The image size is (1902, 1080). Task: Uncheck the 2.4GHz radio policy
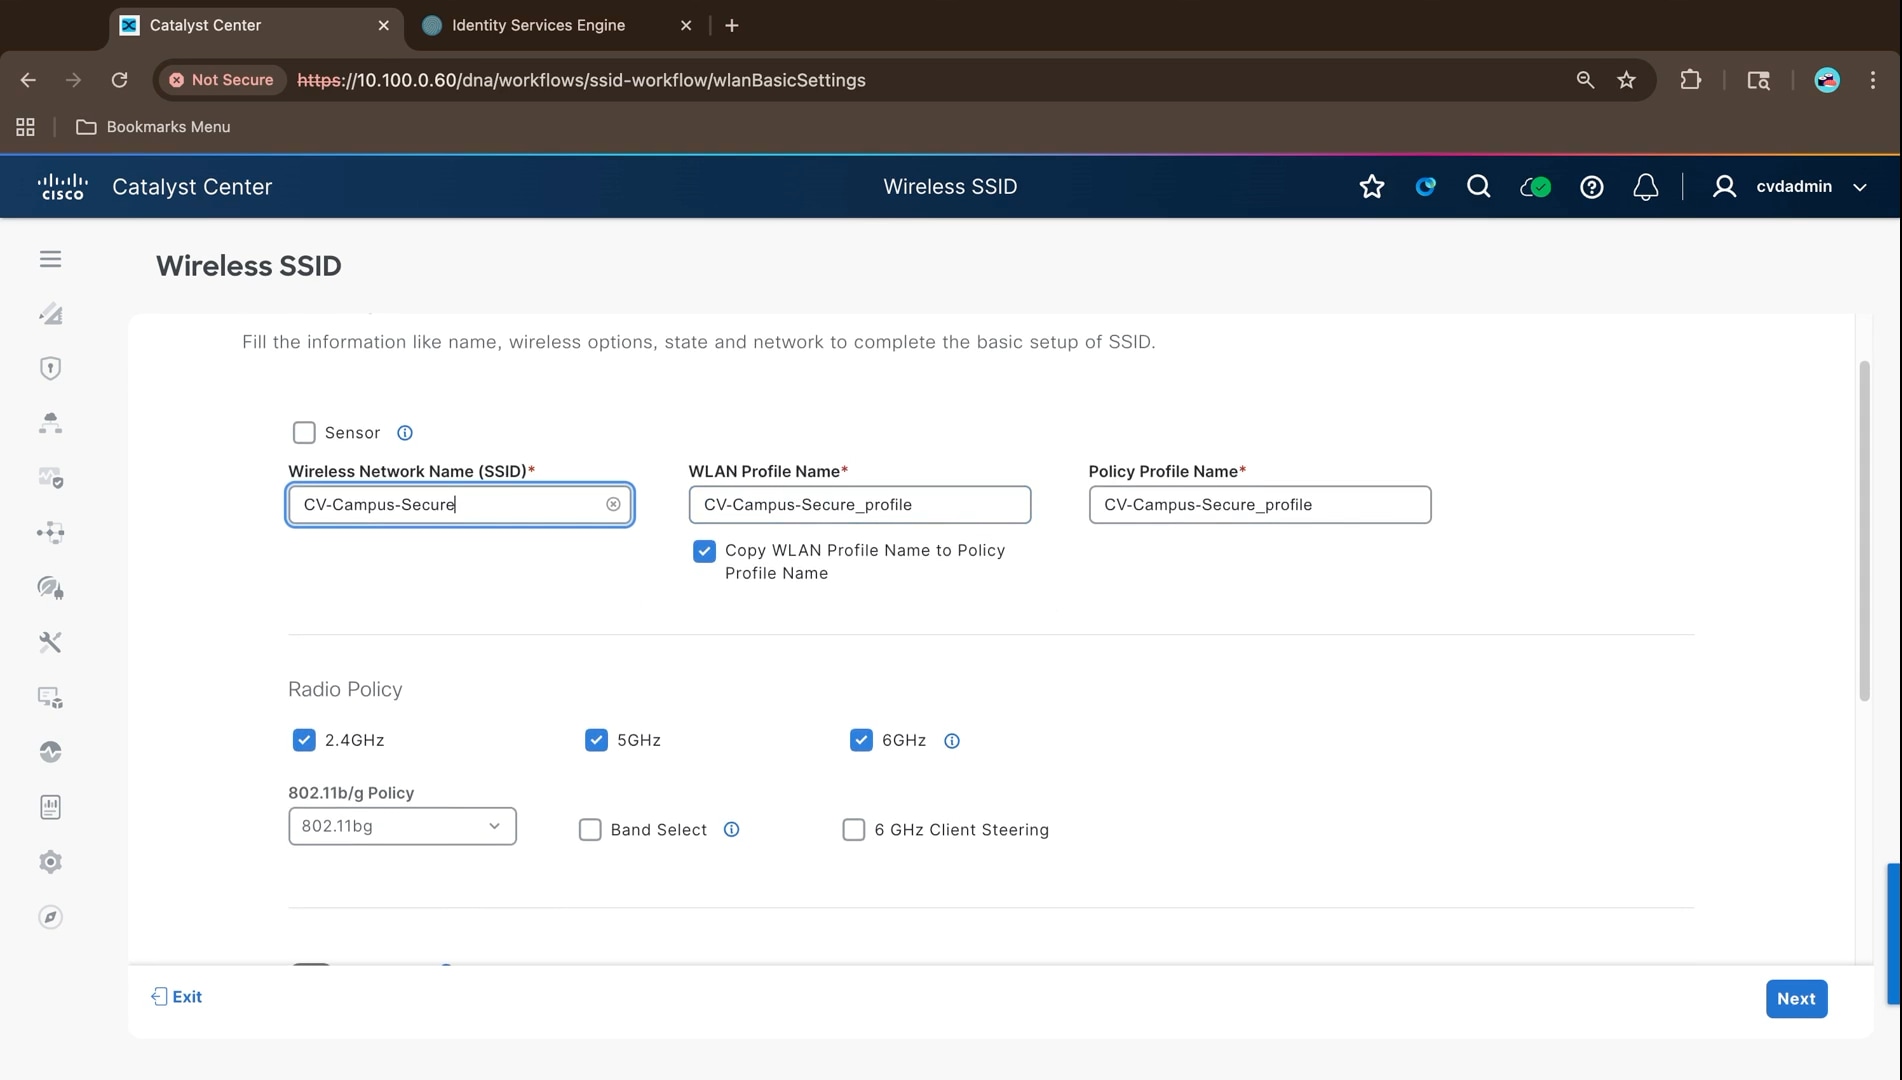tap(304, 740)
